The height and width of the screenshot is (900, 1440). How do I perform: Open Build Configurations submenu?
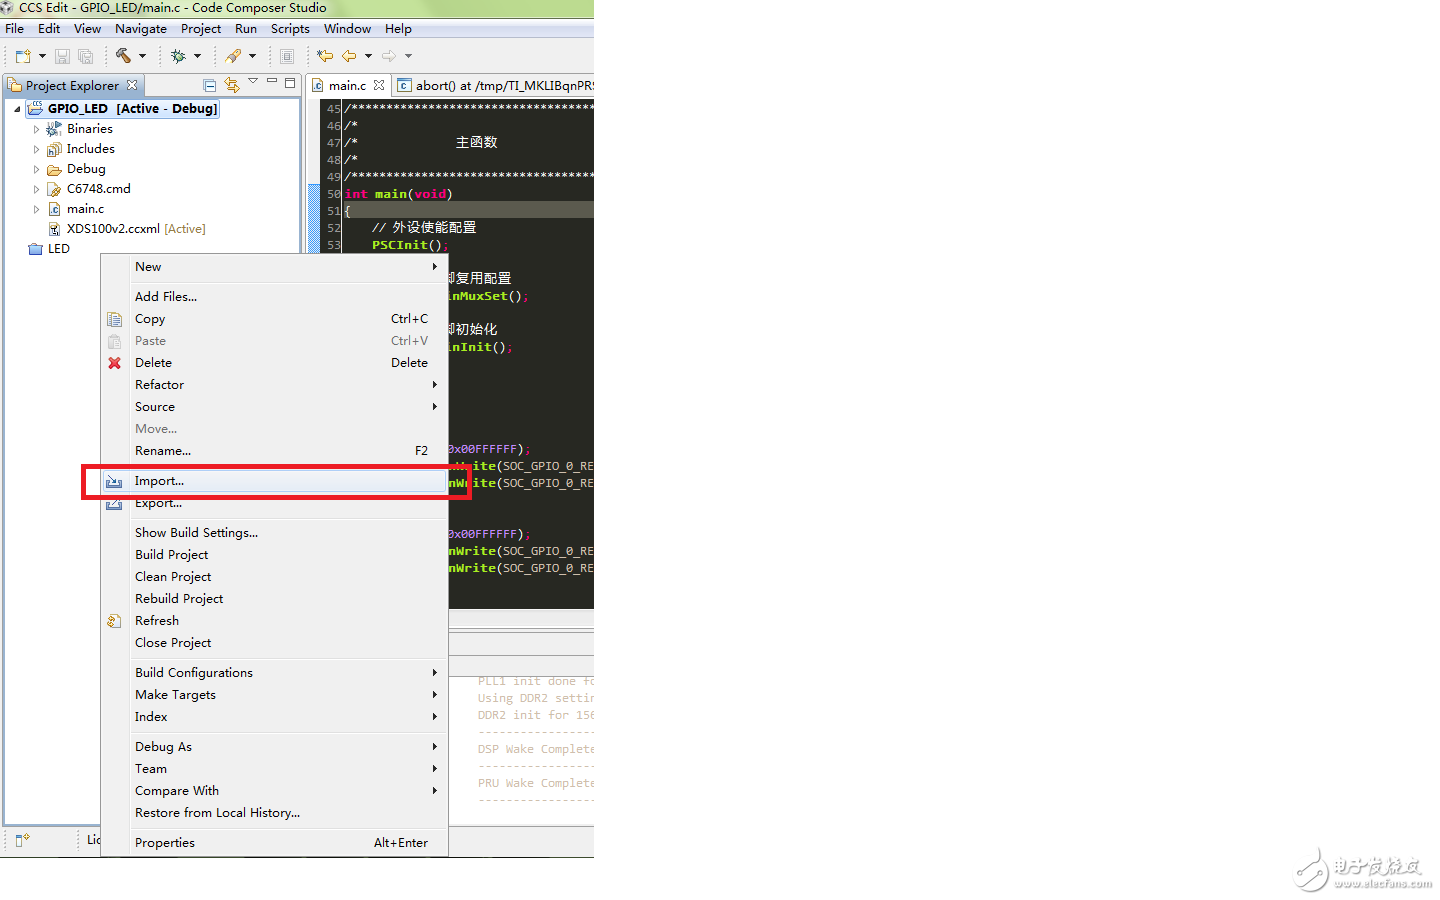274,673
